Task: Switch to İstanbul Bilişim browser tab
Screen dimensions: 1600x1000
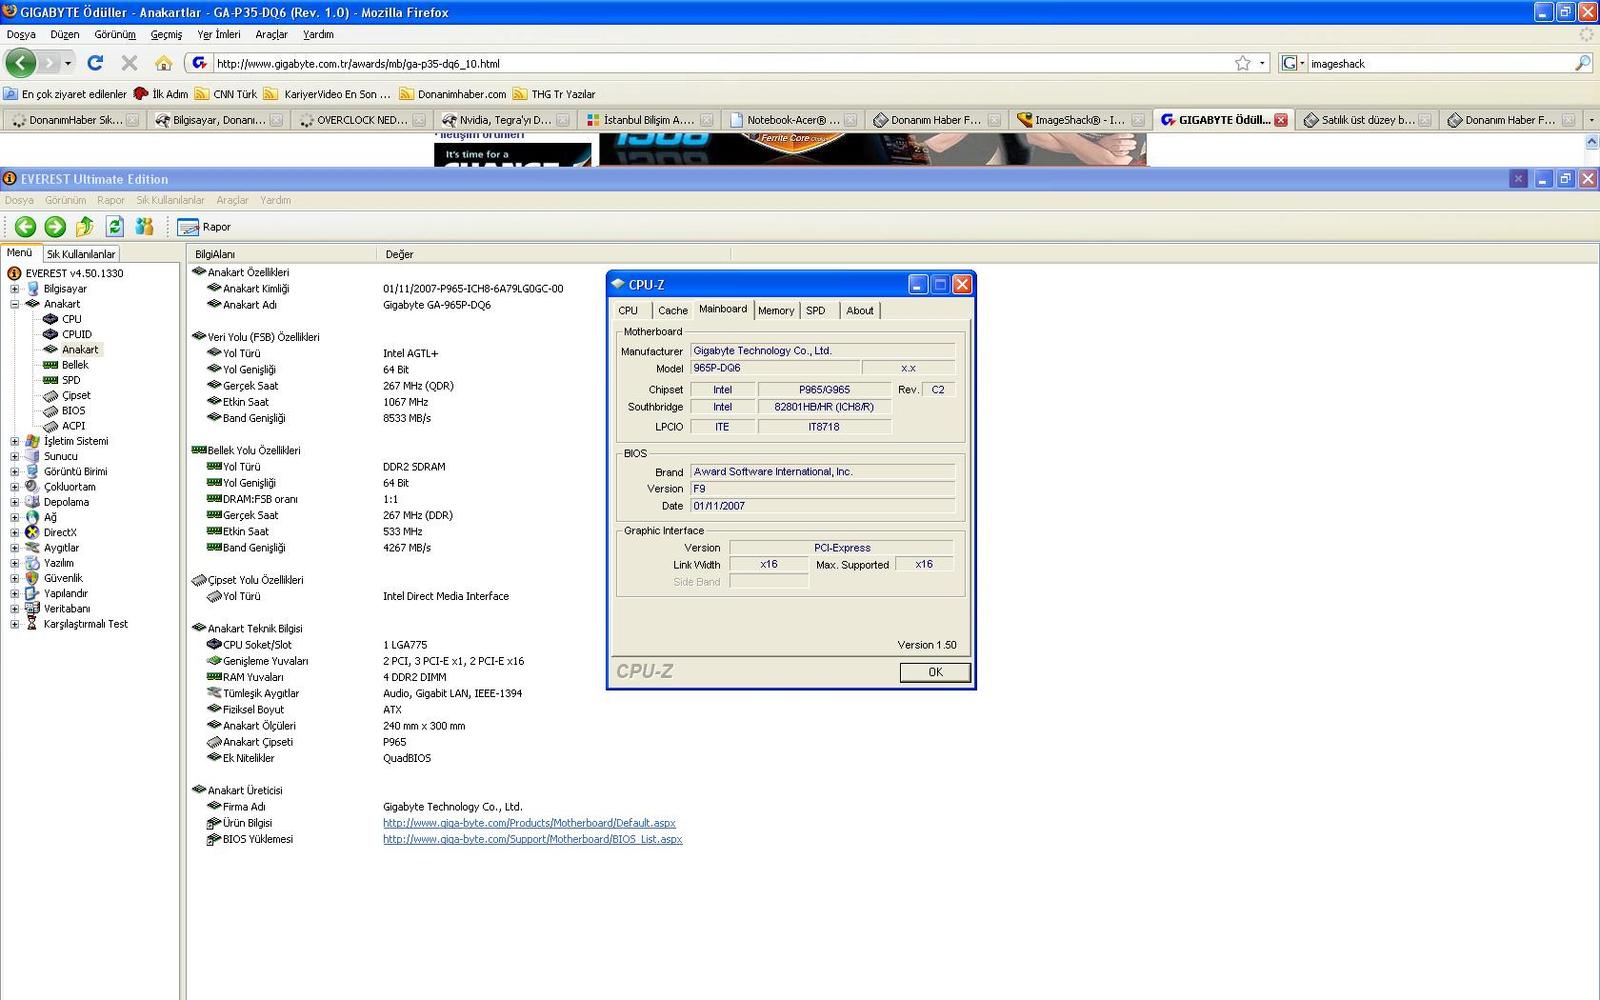Action: (648, 120)
